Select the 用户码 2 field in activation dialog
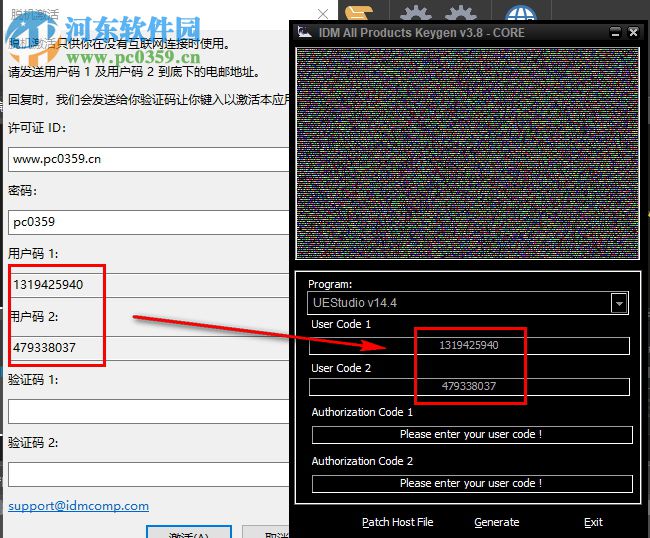 point(149,347)
